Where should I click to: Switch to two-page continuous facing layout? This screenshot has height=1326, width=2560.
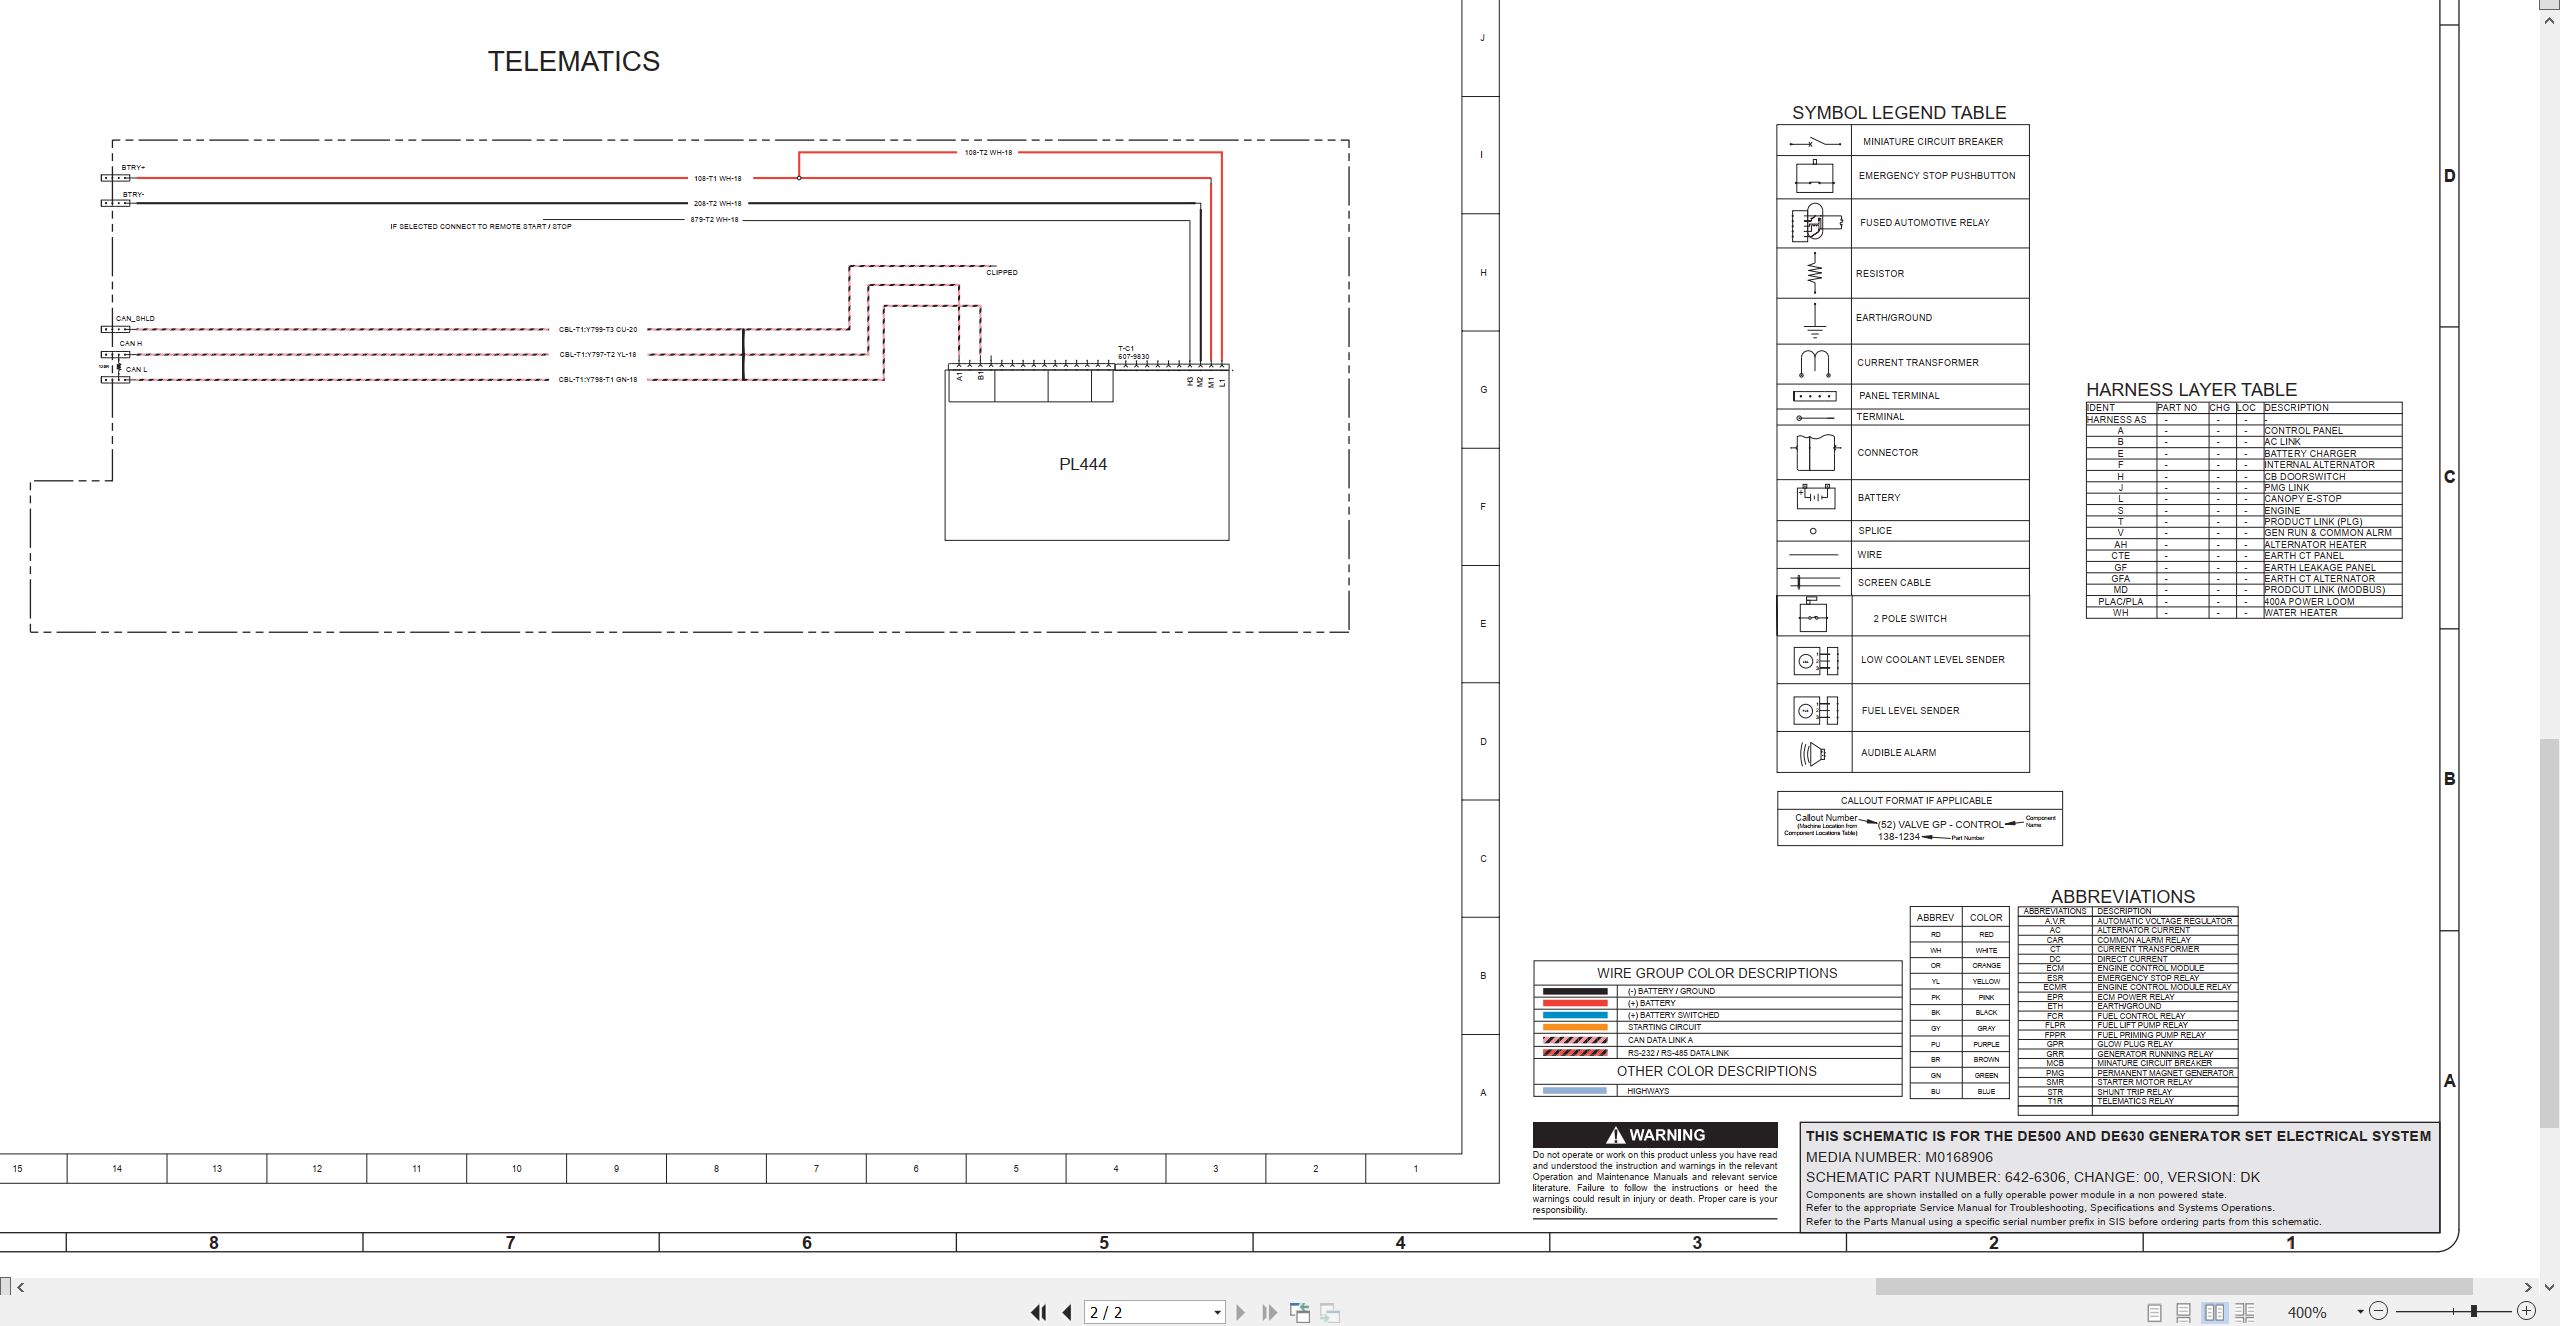(x=2245, y=1312)
